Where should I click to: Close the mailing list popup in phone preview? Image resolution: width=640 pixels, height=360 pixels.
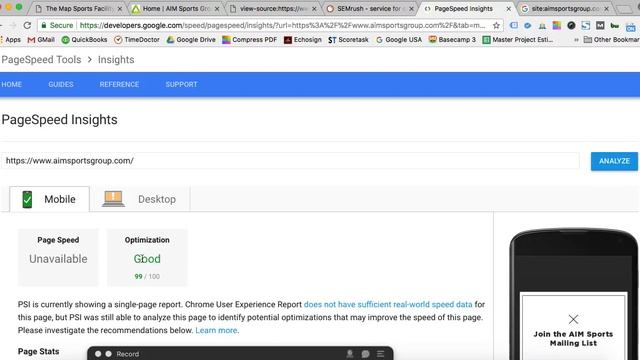573,319
